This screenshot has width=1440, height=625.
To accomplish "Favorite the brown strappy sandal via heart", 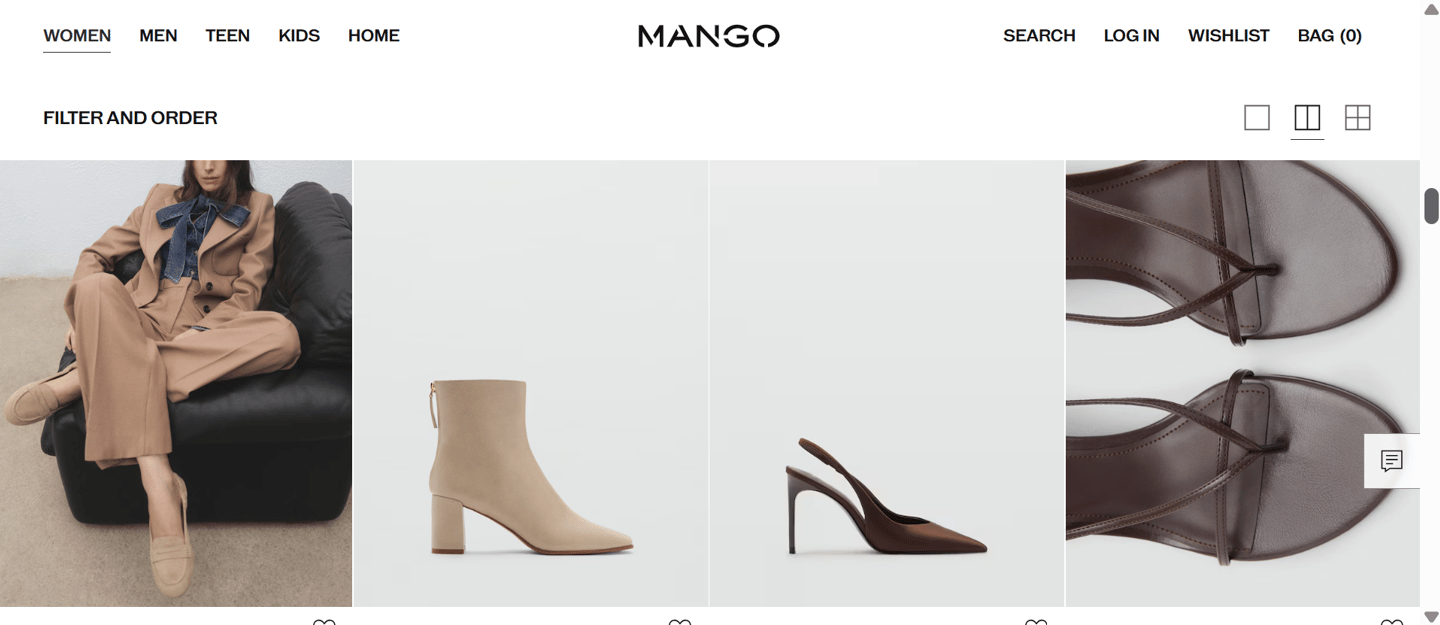I will click(x=1391, y=622).
